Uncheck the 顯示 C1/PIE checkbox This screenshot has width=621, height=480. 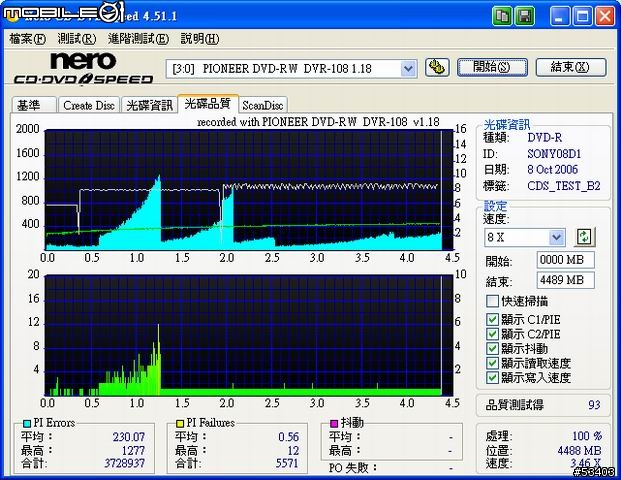click(492, 320)
